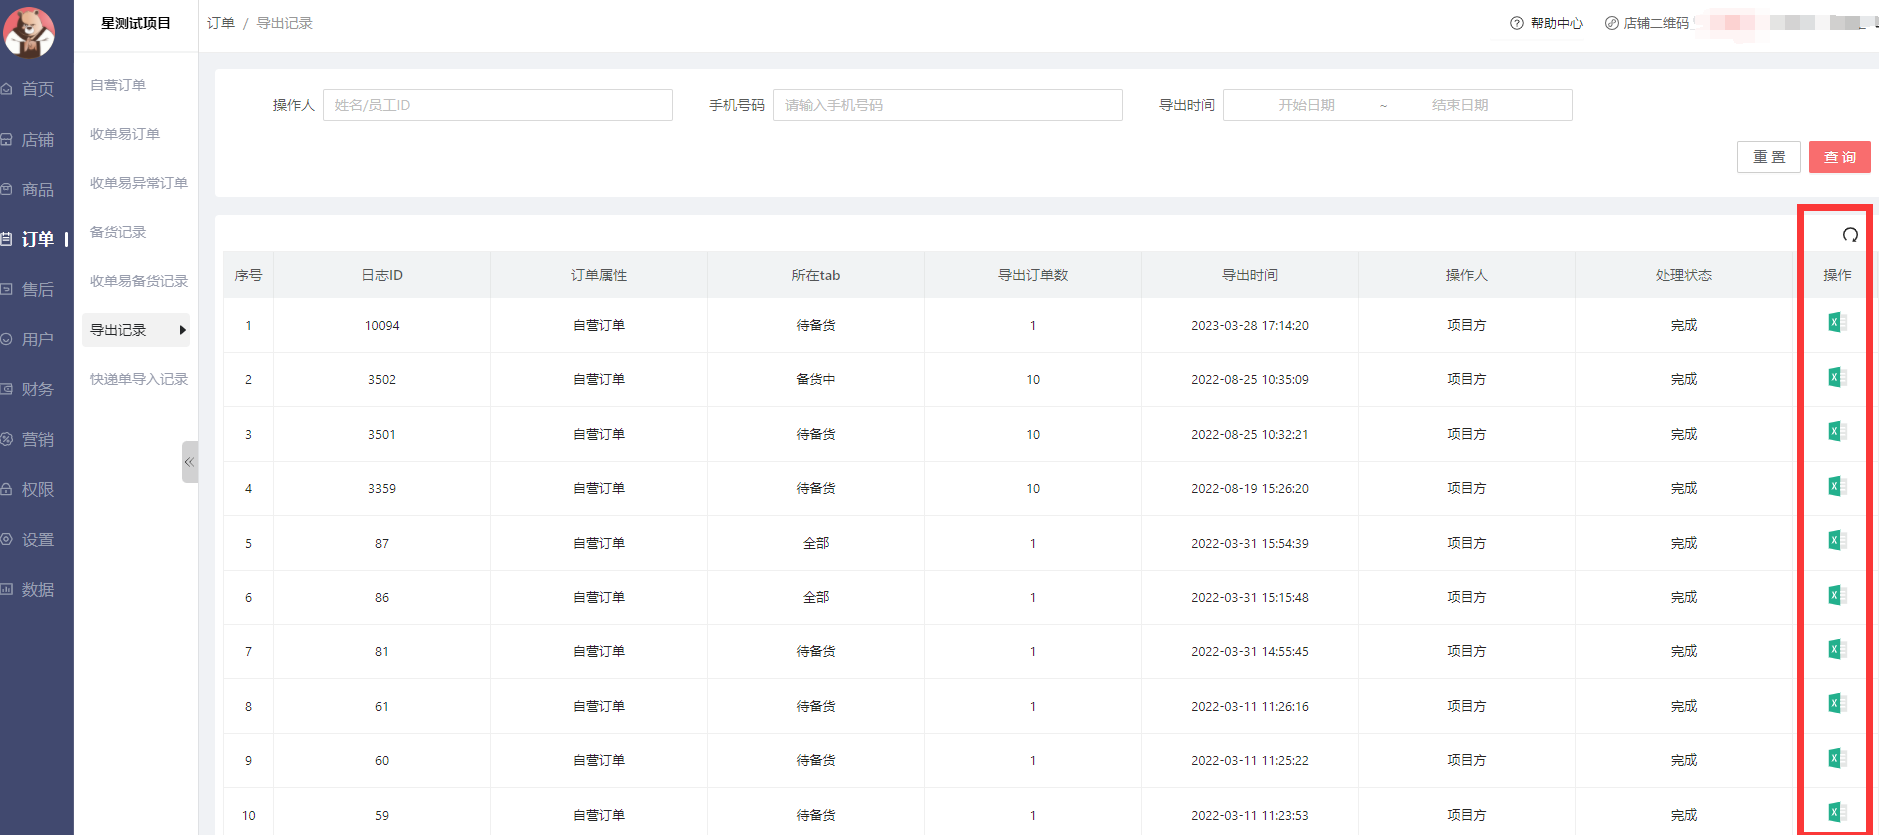Click the 查询 search button
The height and width of the screenshot is (835, 1879).
coord(1839,157)
